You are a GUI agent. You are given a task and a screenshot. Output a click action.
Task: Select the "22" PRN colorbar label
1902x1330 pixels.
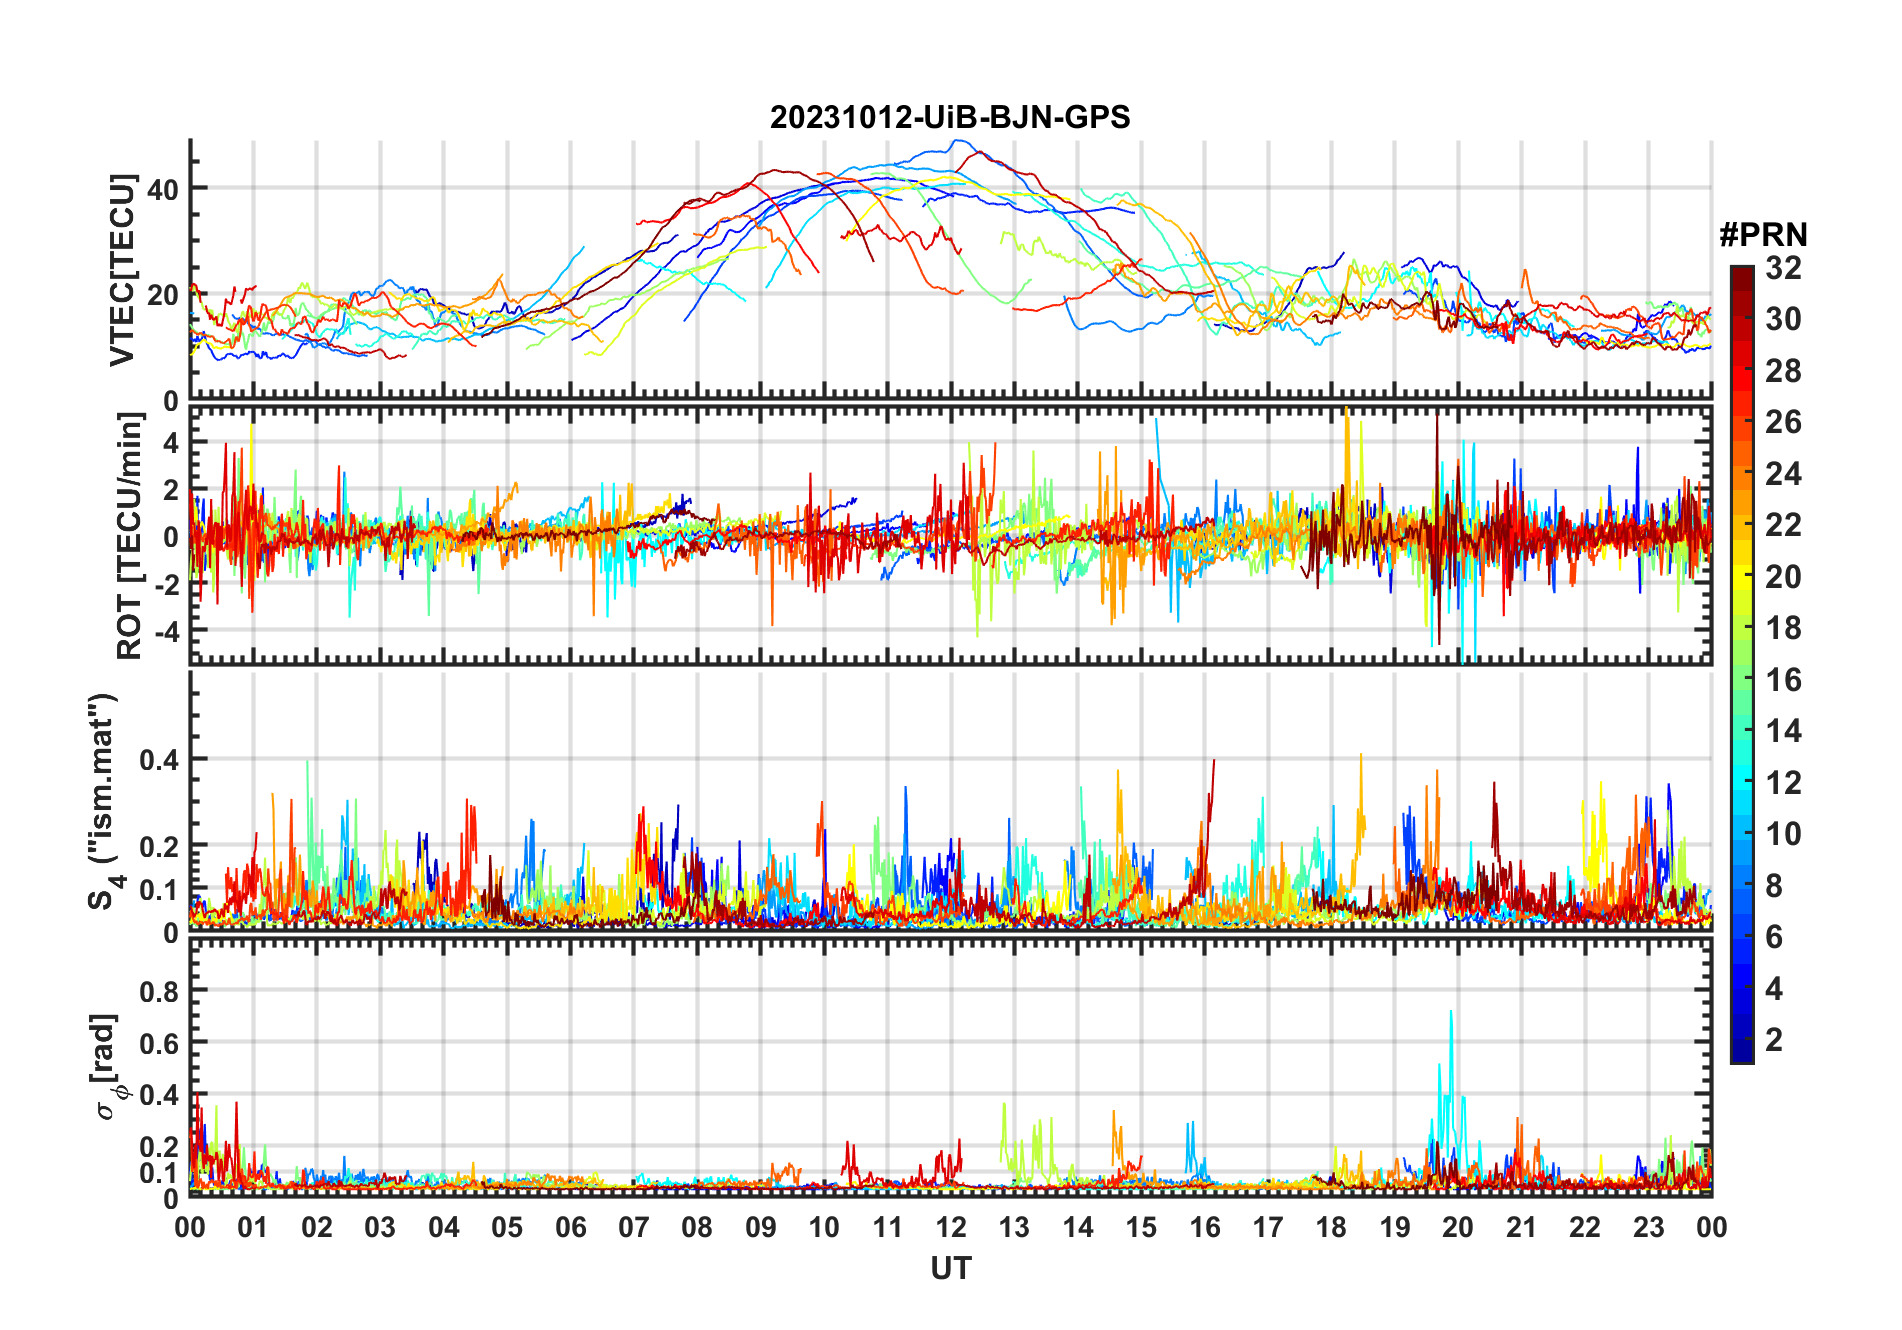[1783, 524]
